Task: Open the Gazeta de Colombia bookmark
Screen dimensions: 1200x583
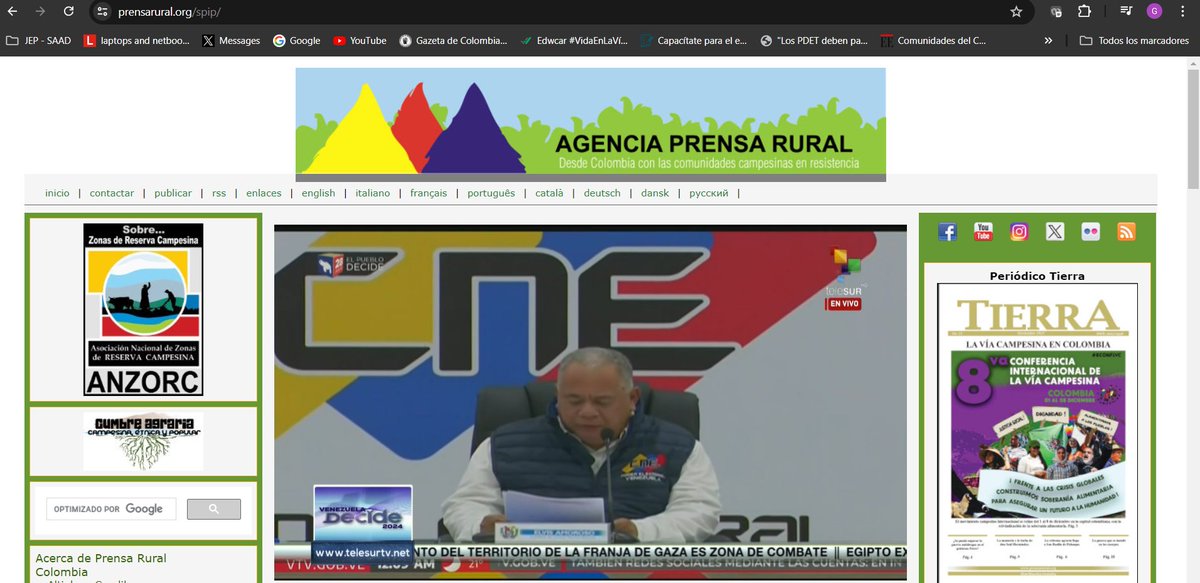Action: tap(453, 41)
